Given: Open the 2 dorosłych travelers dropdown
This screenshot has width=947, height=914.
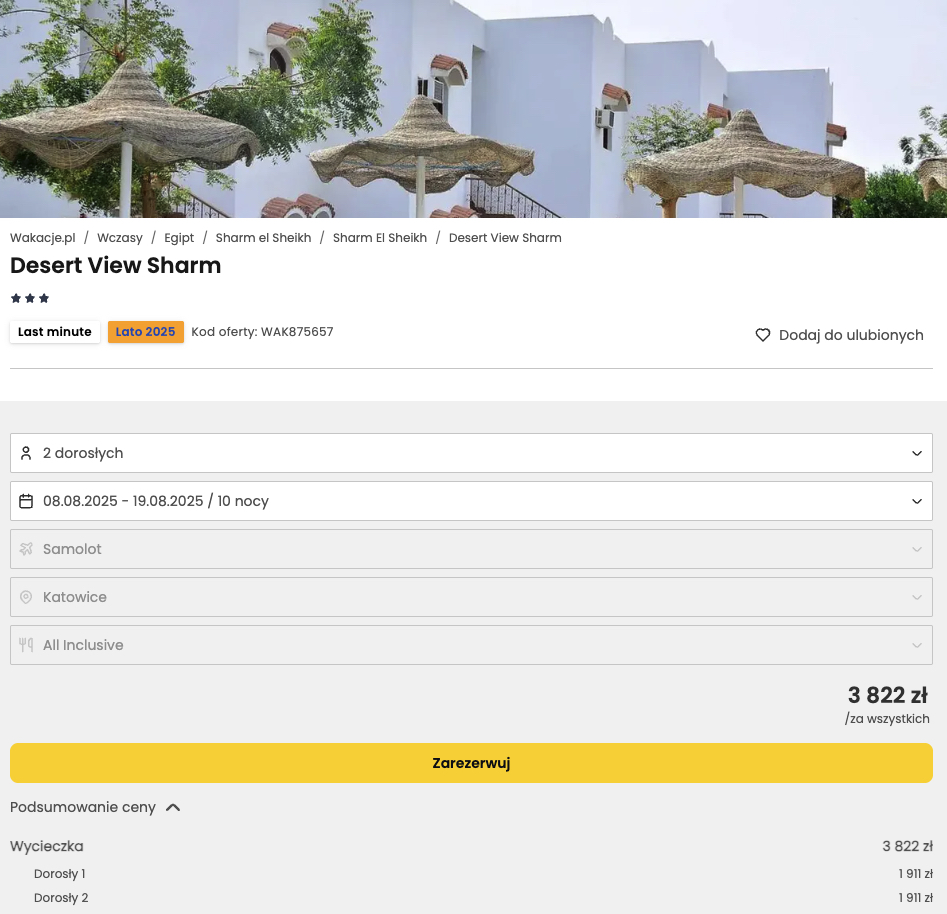Looking at the screenshot, I should [x=471, y=453].
